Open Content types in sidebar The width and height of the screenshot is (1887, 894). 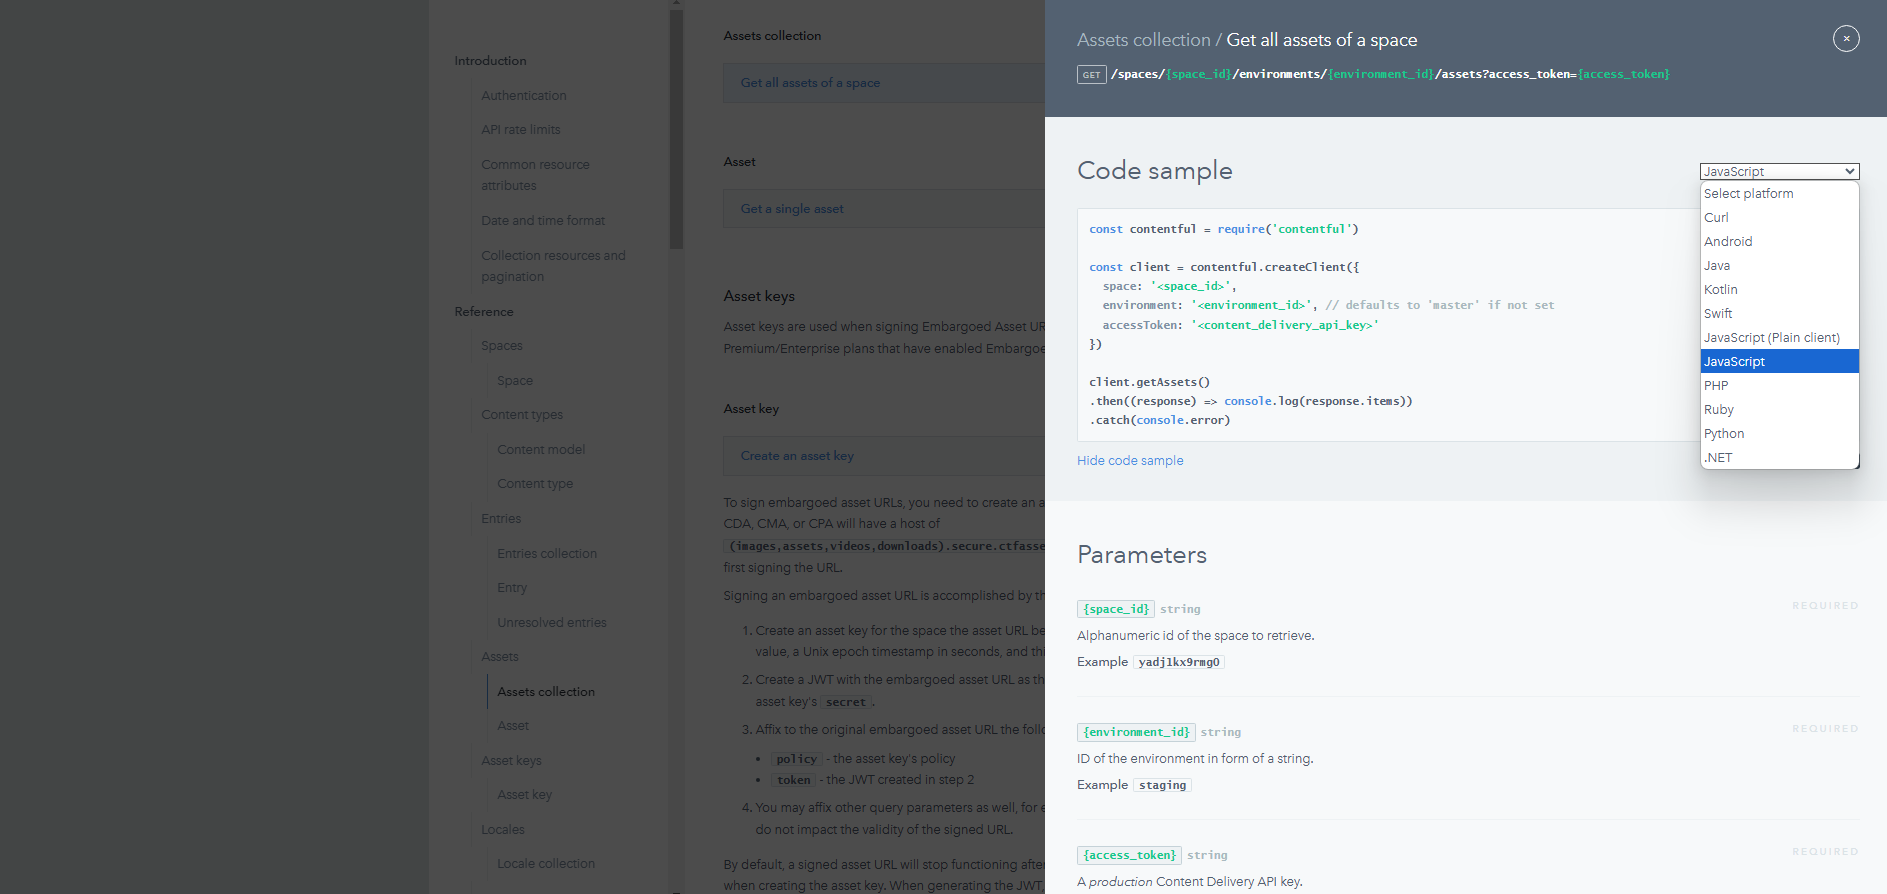click(x=522, y=415)
